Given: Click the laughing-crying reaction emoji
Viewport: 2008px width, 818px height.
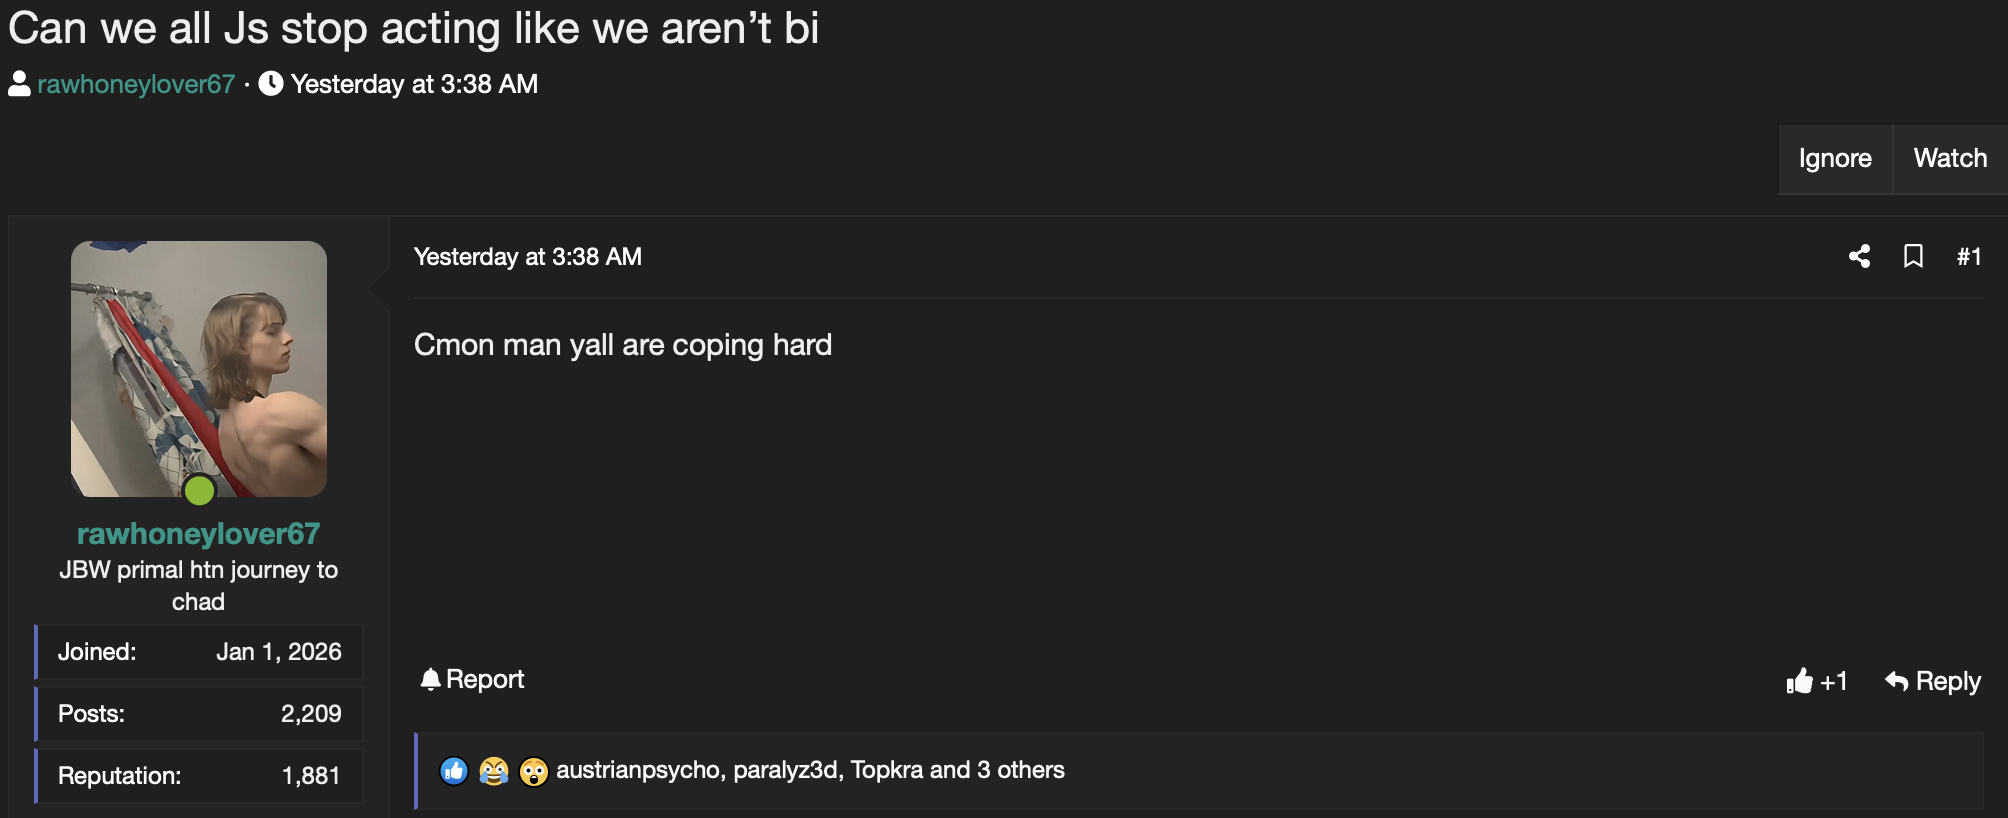Looking at the screenshot, I should click(x=494, y=771).
